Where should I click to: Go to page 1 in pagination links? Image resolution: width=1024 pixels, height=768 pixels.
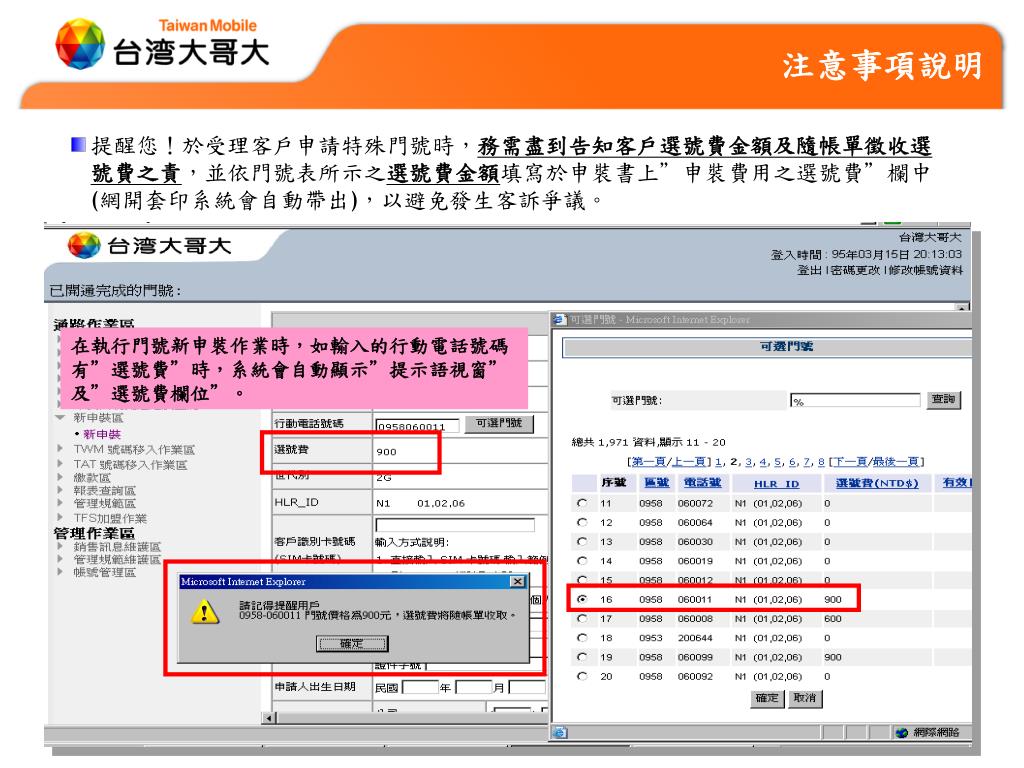718,462
